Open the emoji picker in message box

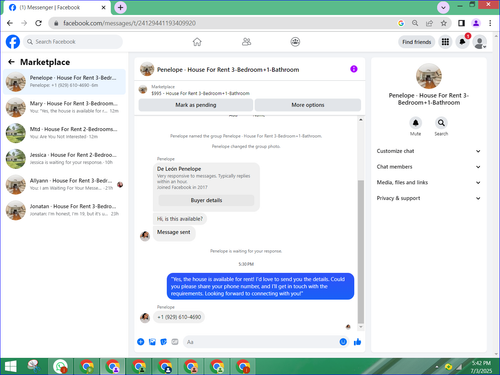[x=343, y=342]
